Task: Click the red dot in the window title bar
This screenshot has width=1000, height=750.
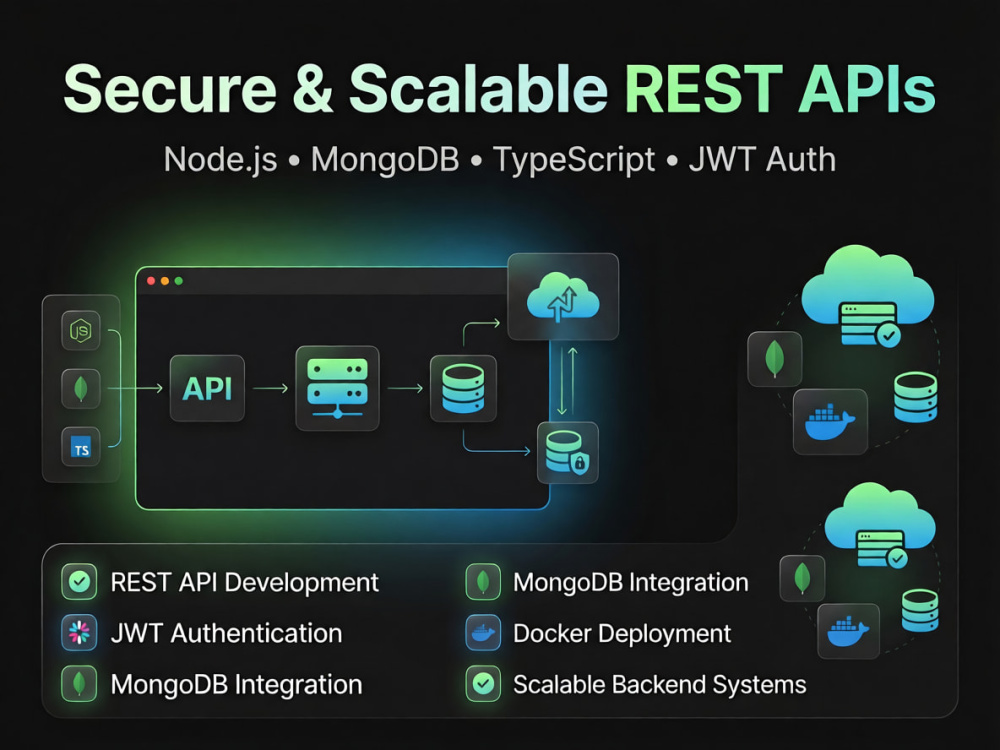Action: [151, 281]
